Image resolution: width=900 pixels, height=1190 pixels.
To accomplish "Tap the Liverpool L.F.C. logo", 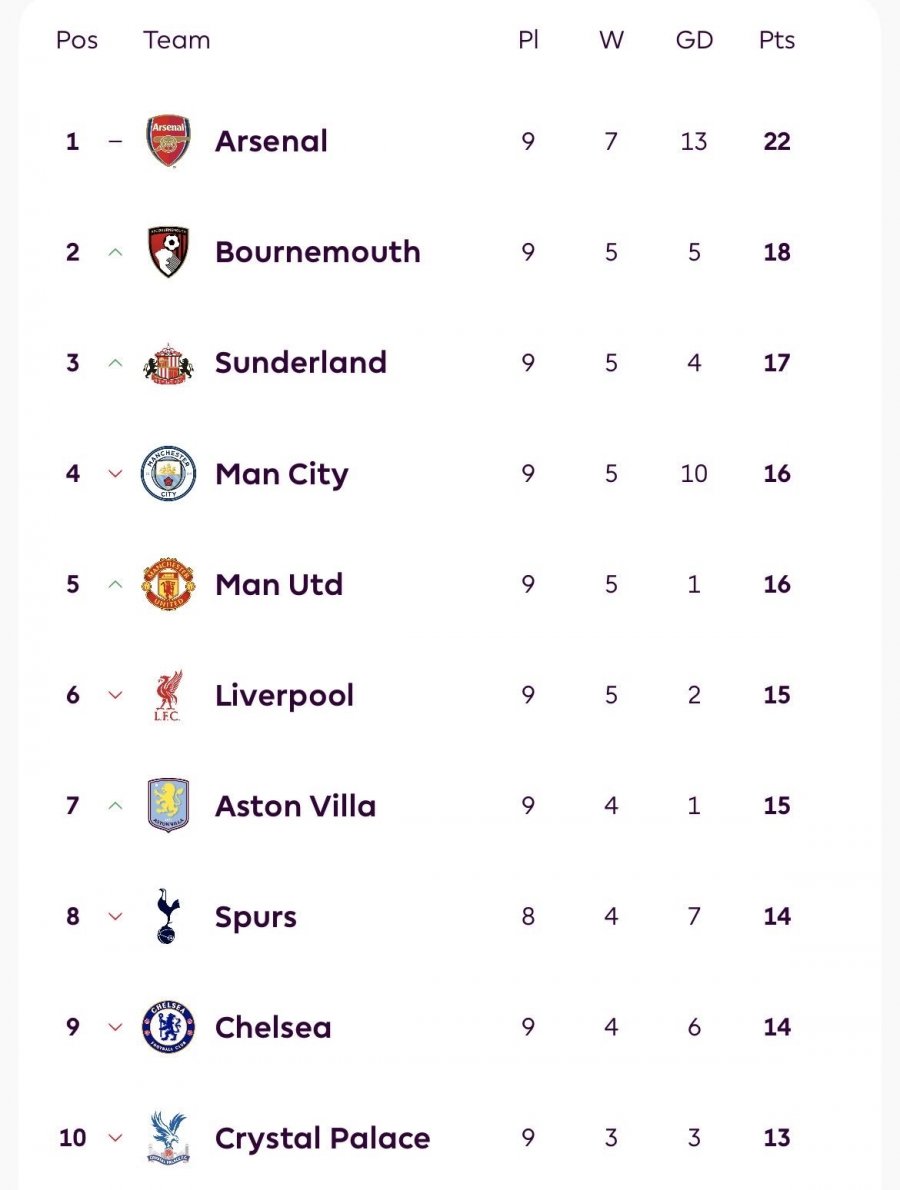I will pyautogui.click(x=168, y=695).
